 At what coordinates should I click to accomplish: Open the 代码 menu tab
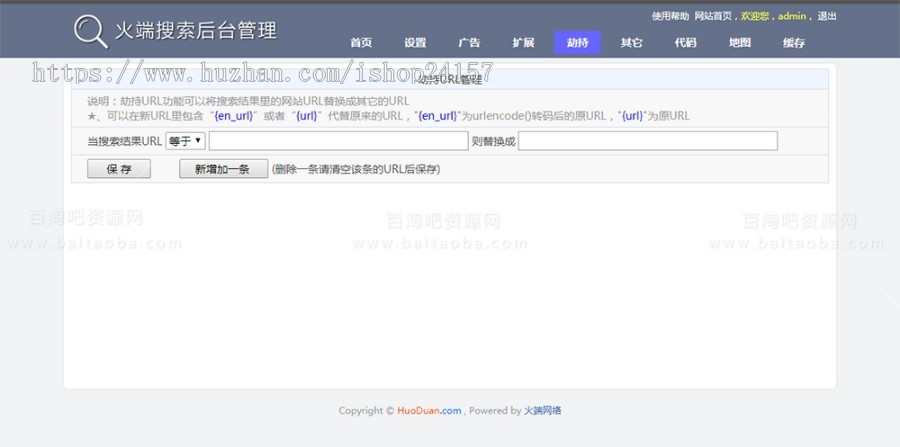[685, 42]
